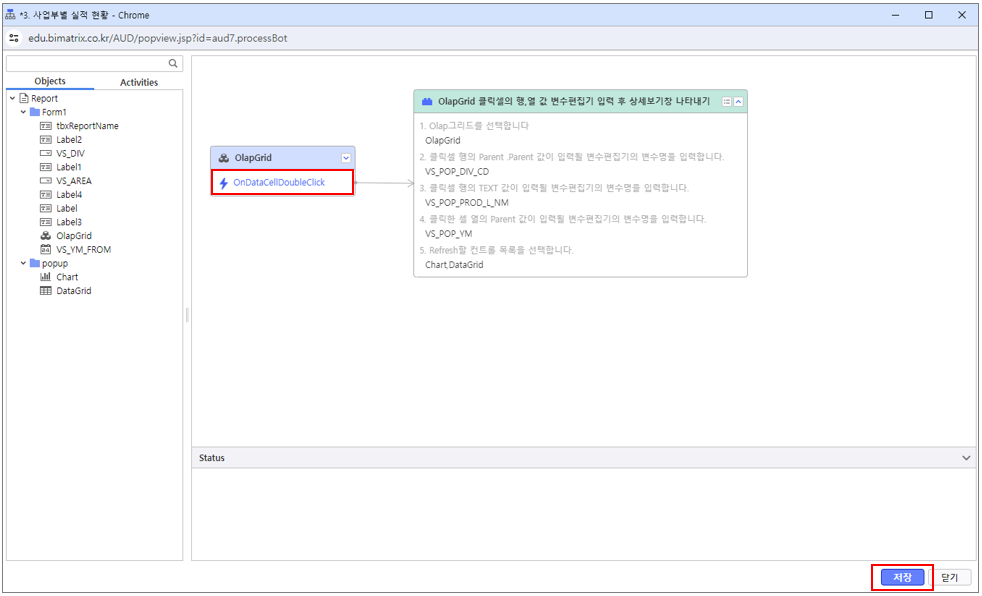The width and height of the screenshot is (982, 596).
Task: Click the VS_POP_DIV_CD value
Action: coord(457,172)
